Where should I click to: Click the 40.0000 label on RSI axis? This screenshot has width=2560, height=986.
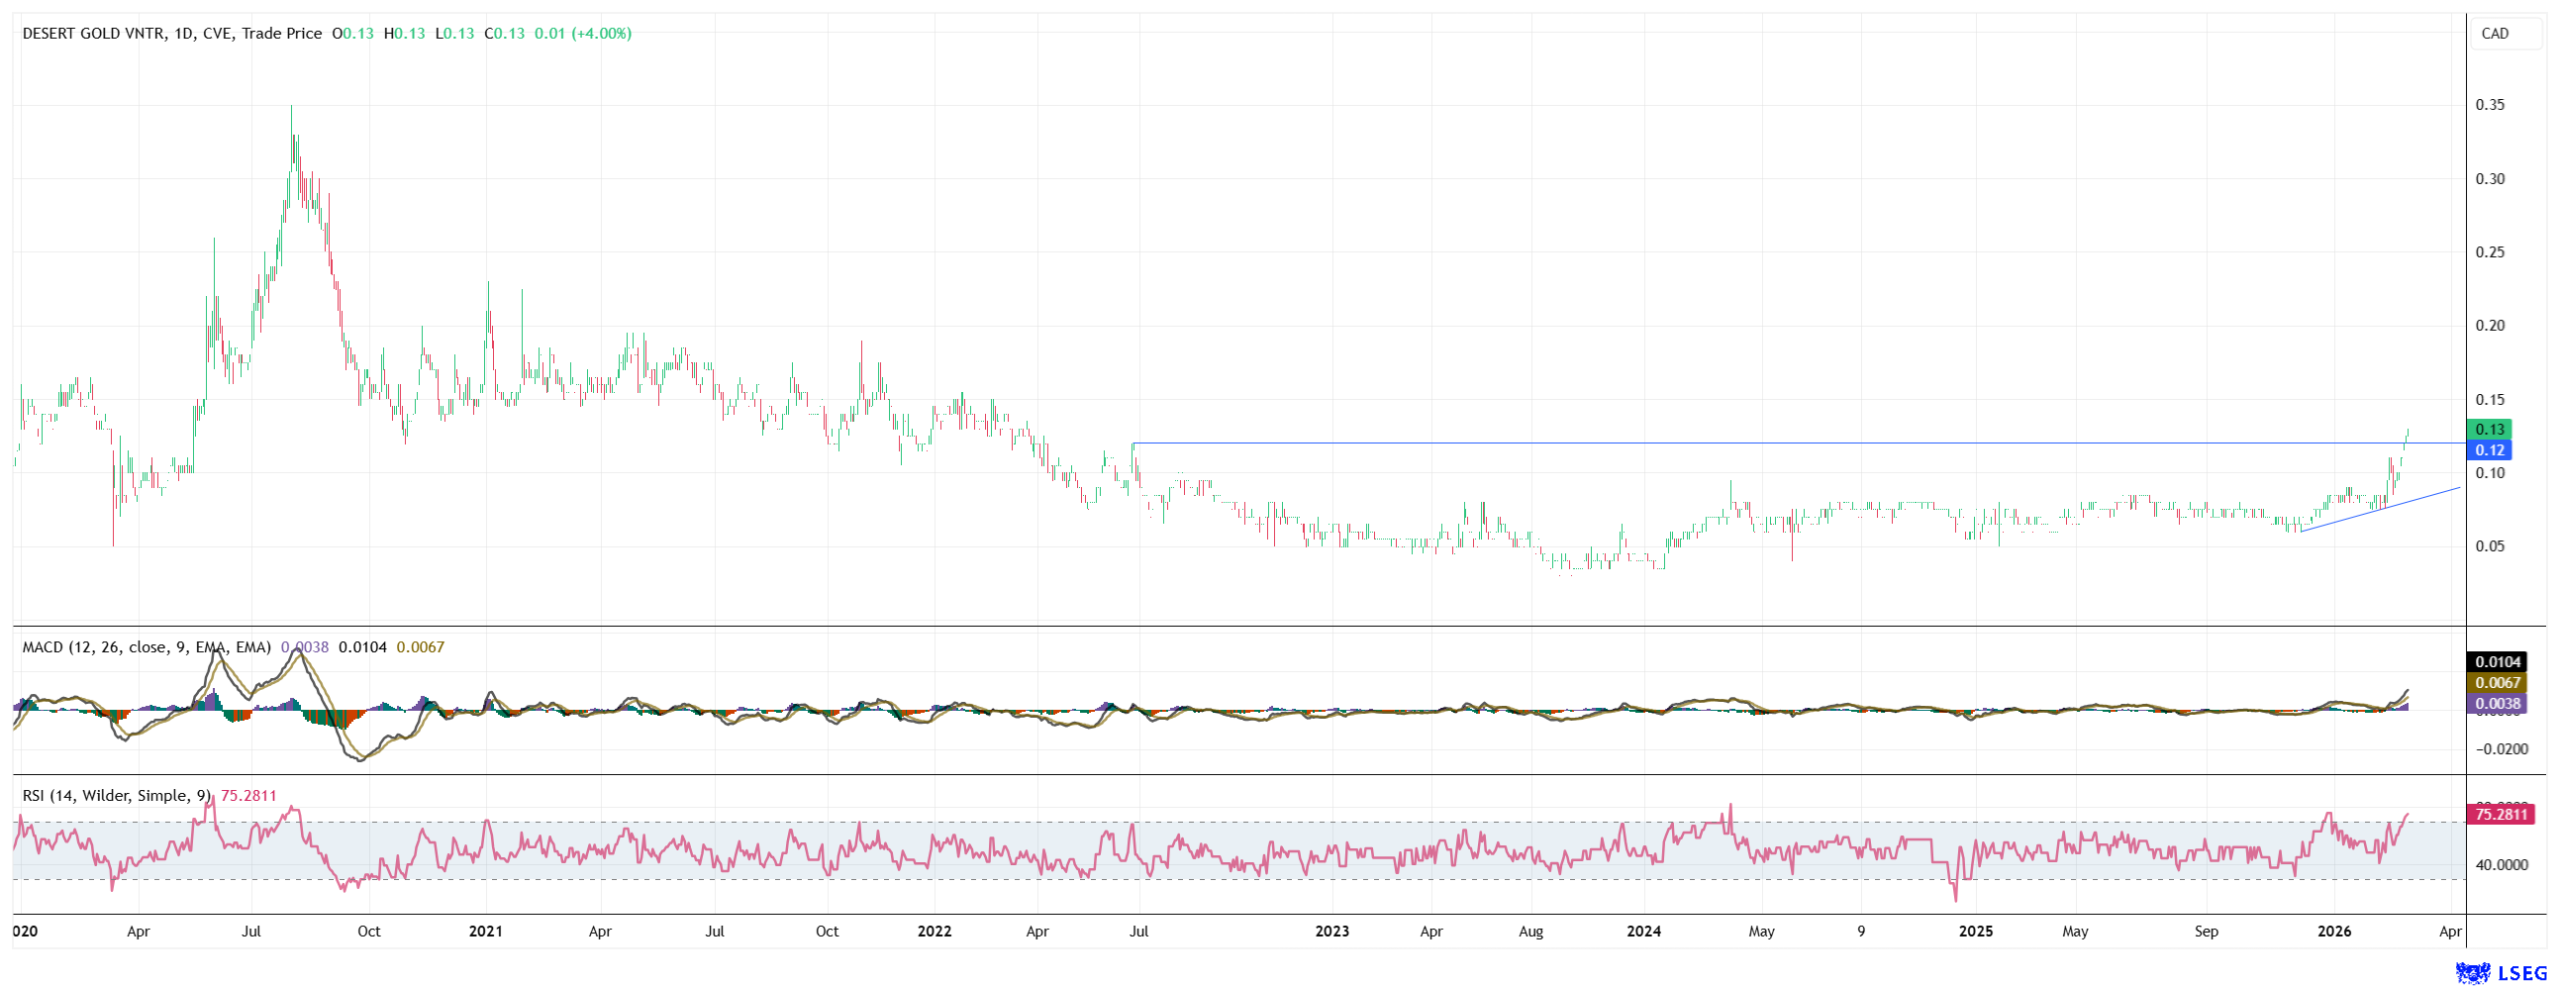coord(2500,865)
